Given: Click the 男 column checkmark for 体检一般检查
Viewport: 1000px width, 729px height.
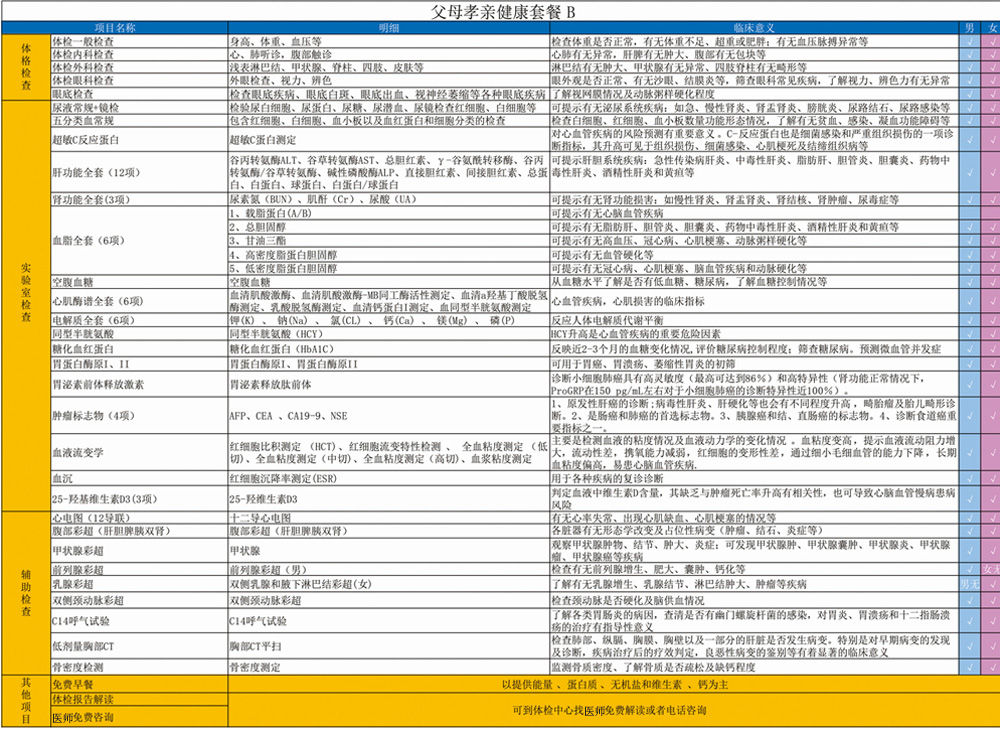Looking at the screenshot, I should coord(969,42).
